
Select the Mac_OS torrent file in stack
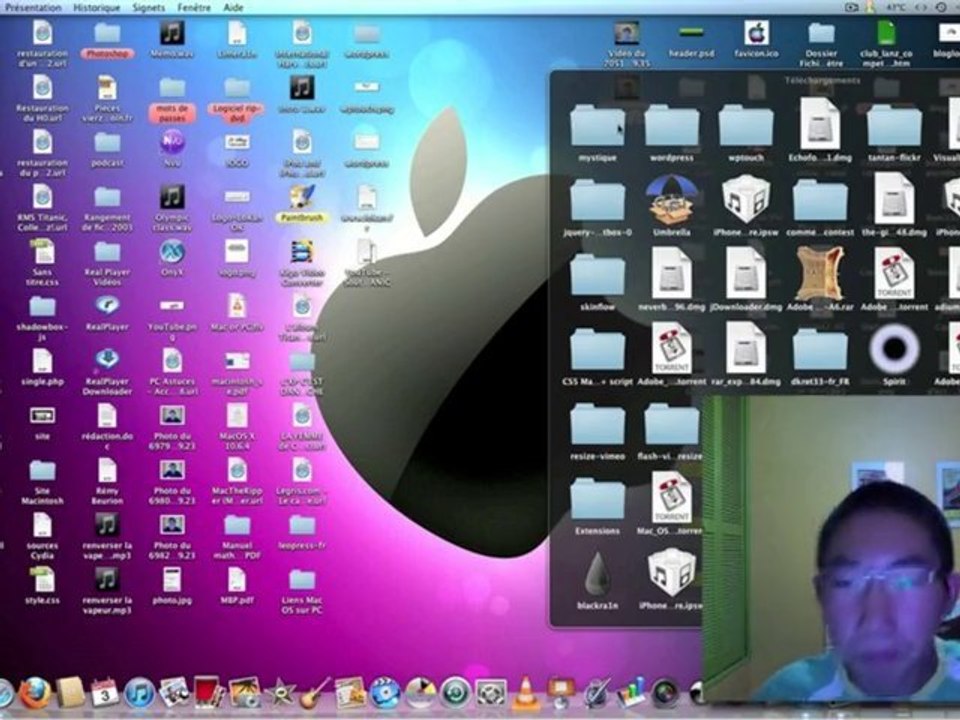[x=672, y=497]
